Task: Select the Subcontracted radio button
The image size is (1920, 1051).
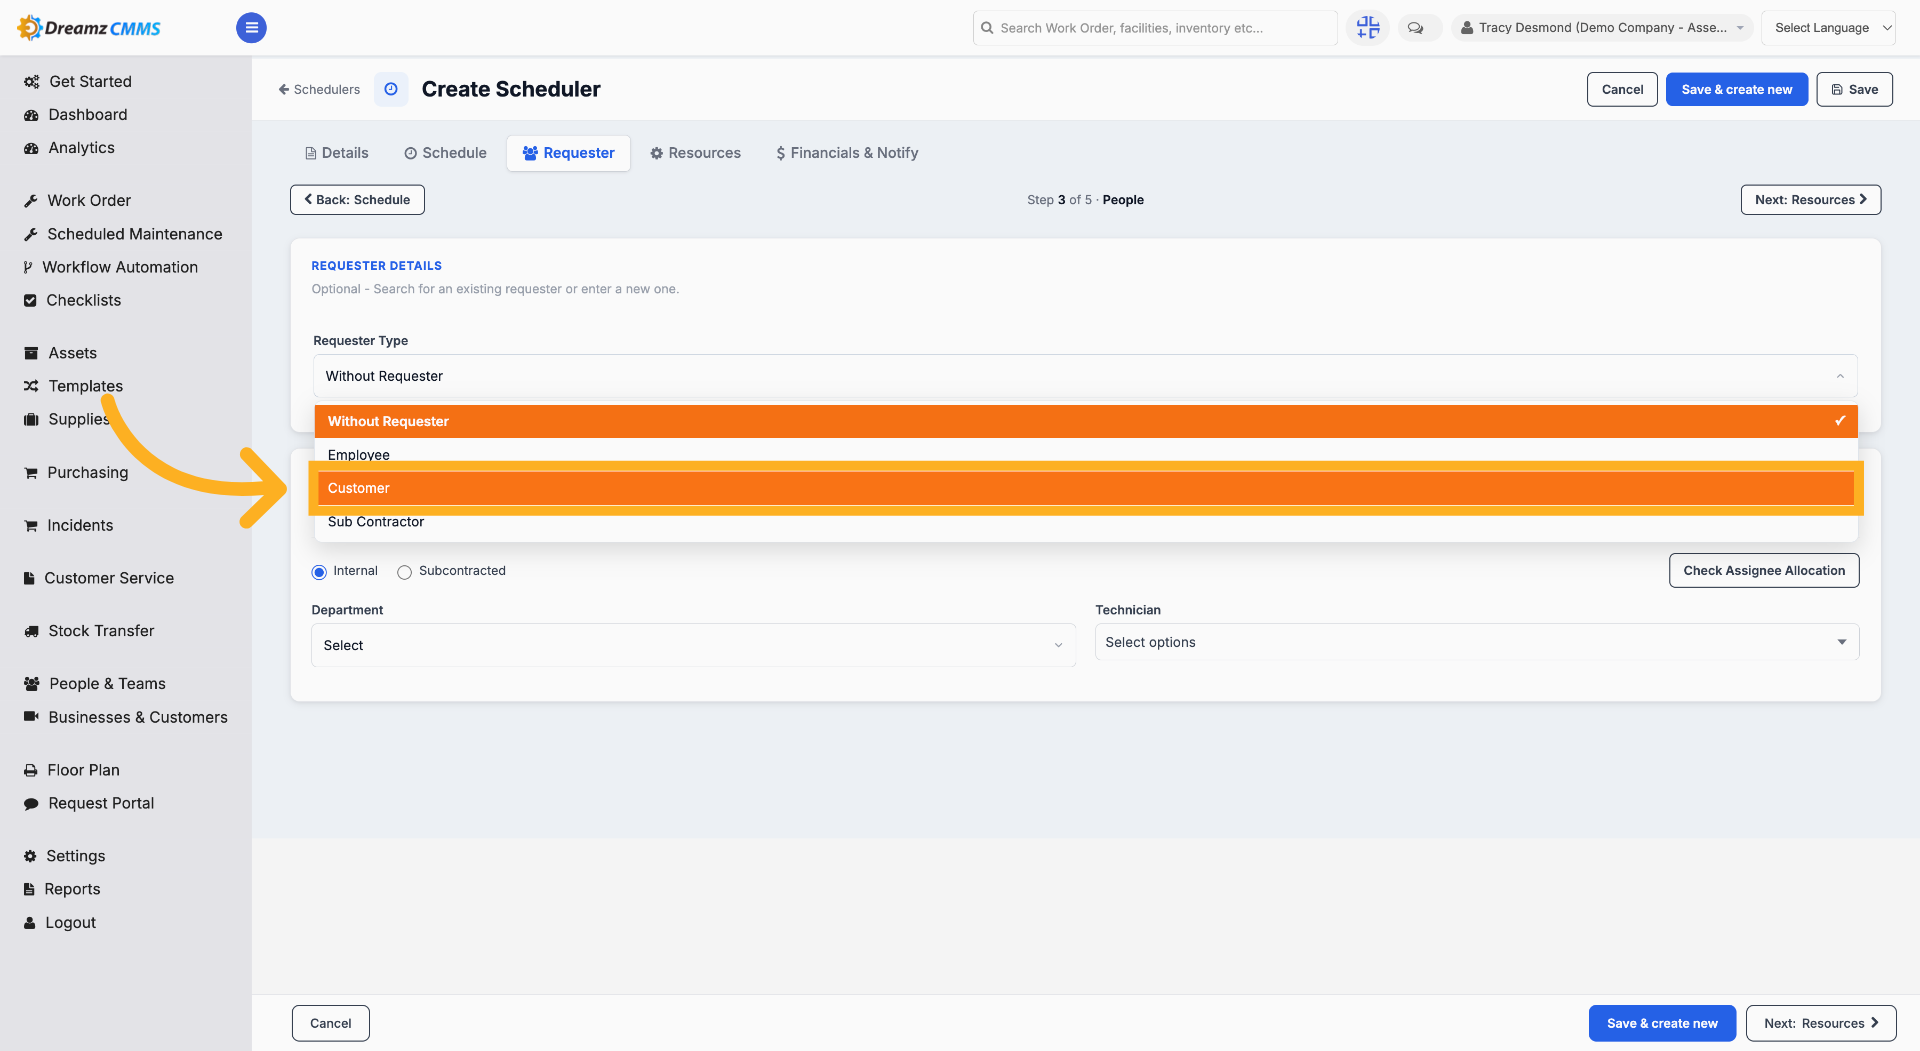Action: pos(404,572)
